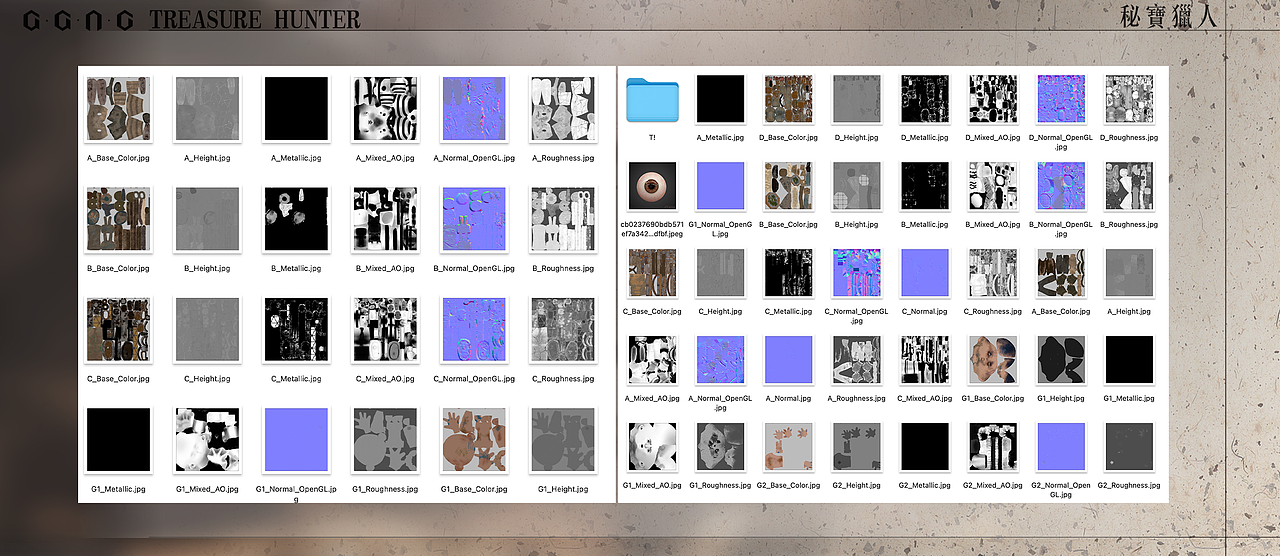Click G1_Roughness.jpg file name in right window
This screenshot has width=1280, height=556.
tap(720, 485)
